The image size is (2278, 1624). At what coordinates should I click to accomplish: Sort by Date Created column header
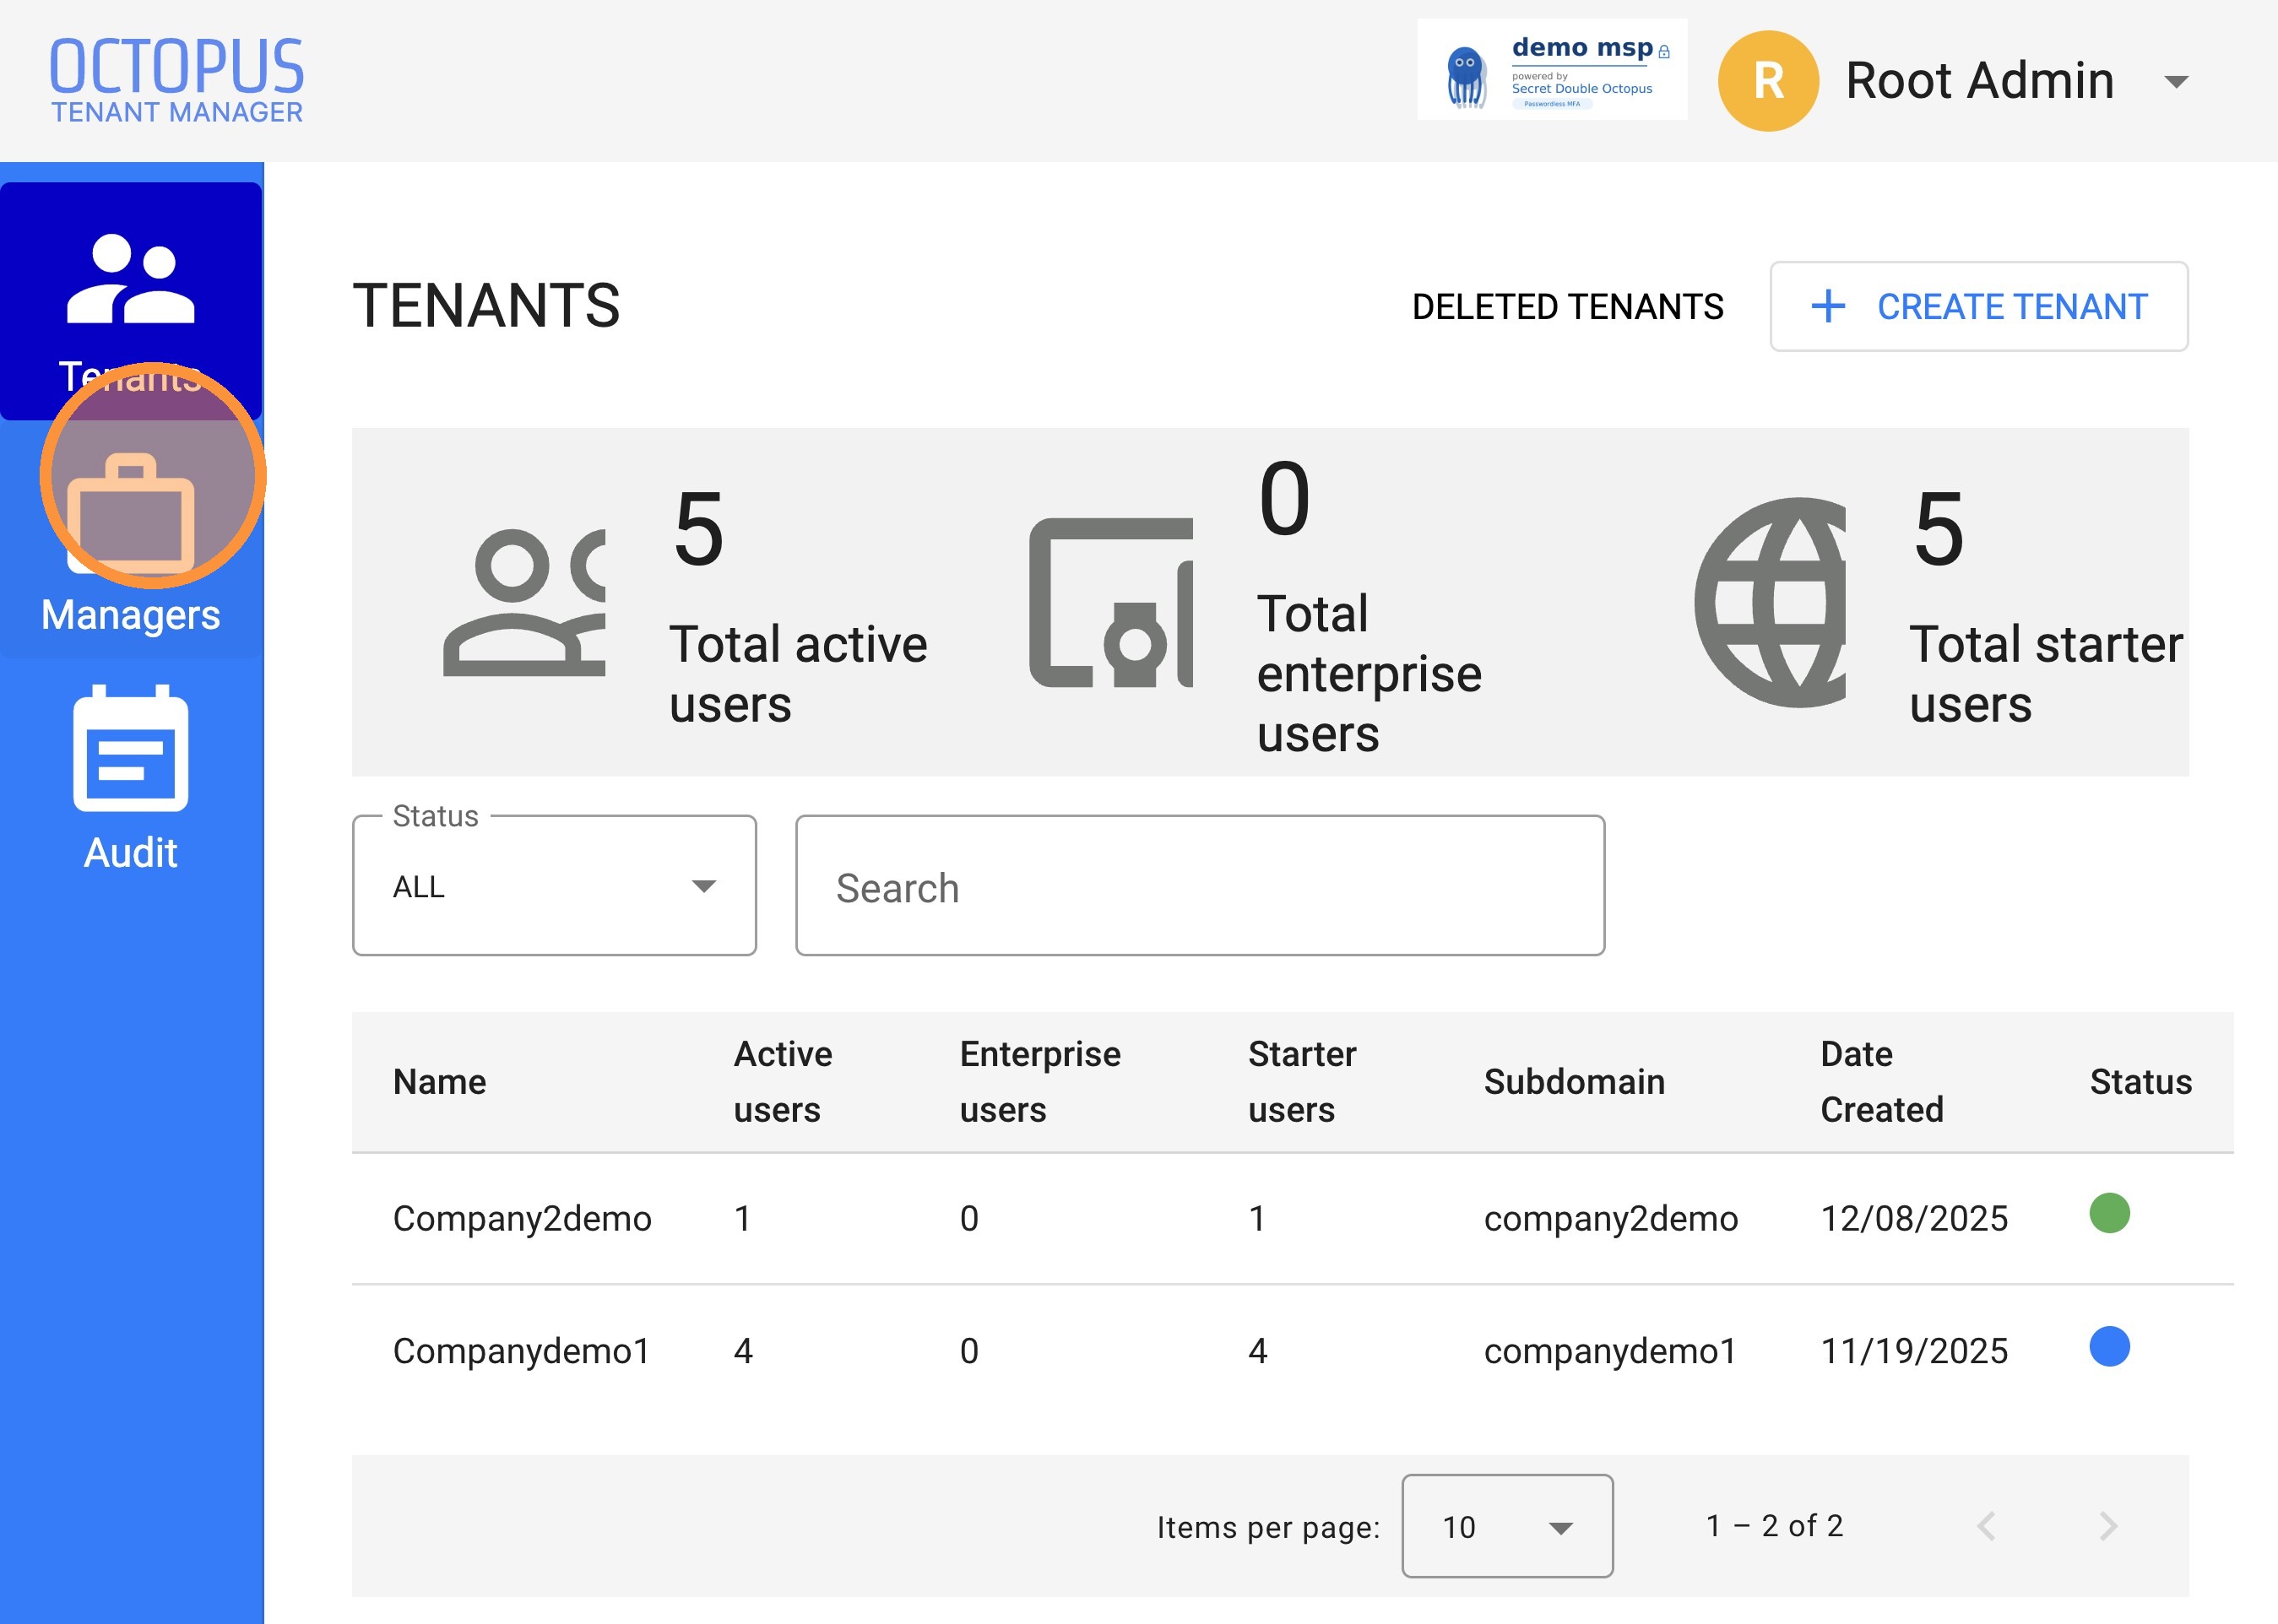(x=1882, y=1082)
